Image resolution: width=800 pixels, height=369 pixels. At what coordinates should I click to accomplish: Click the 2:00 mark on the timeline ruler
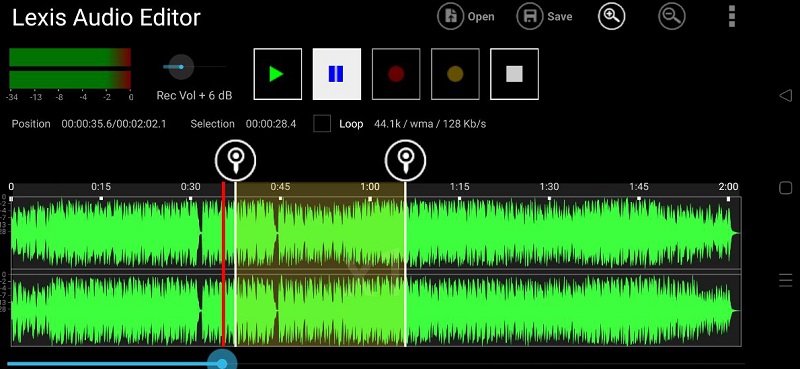pos(728,187)
